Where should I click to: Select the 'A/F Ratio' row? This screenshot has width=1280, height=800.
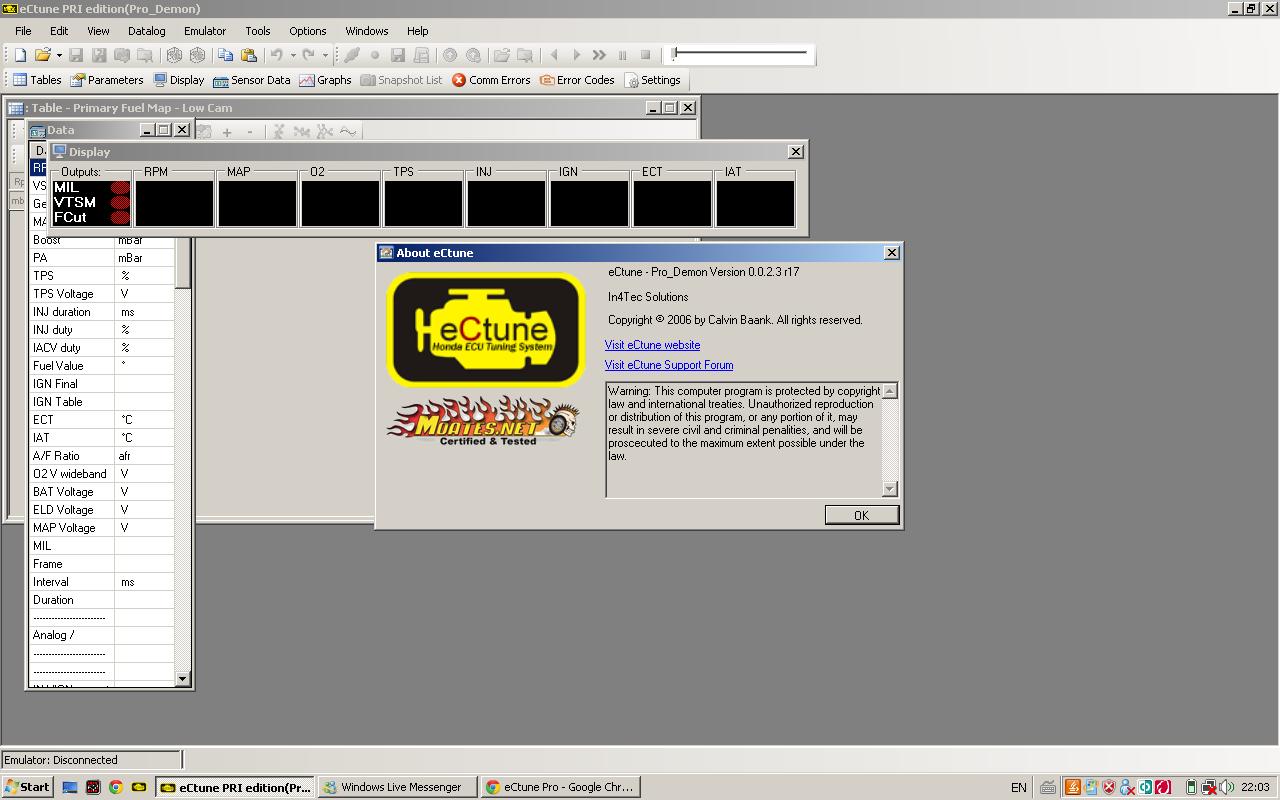(x=102, y=456)
